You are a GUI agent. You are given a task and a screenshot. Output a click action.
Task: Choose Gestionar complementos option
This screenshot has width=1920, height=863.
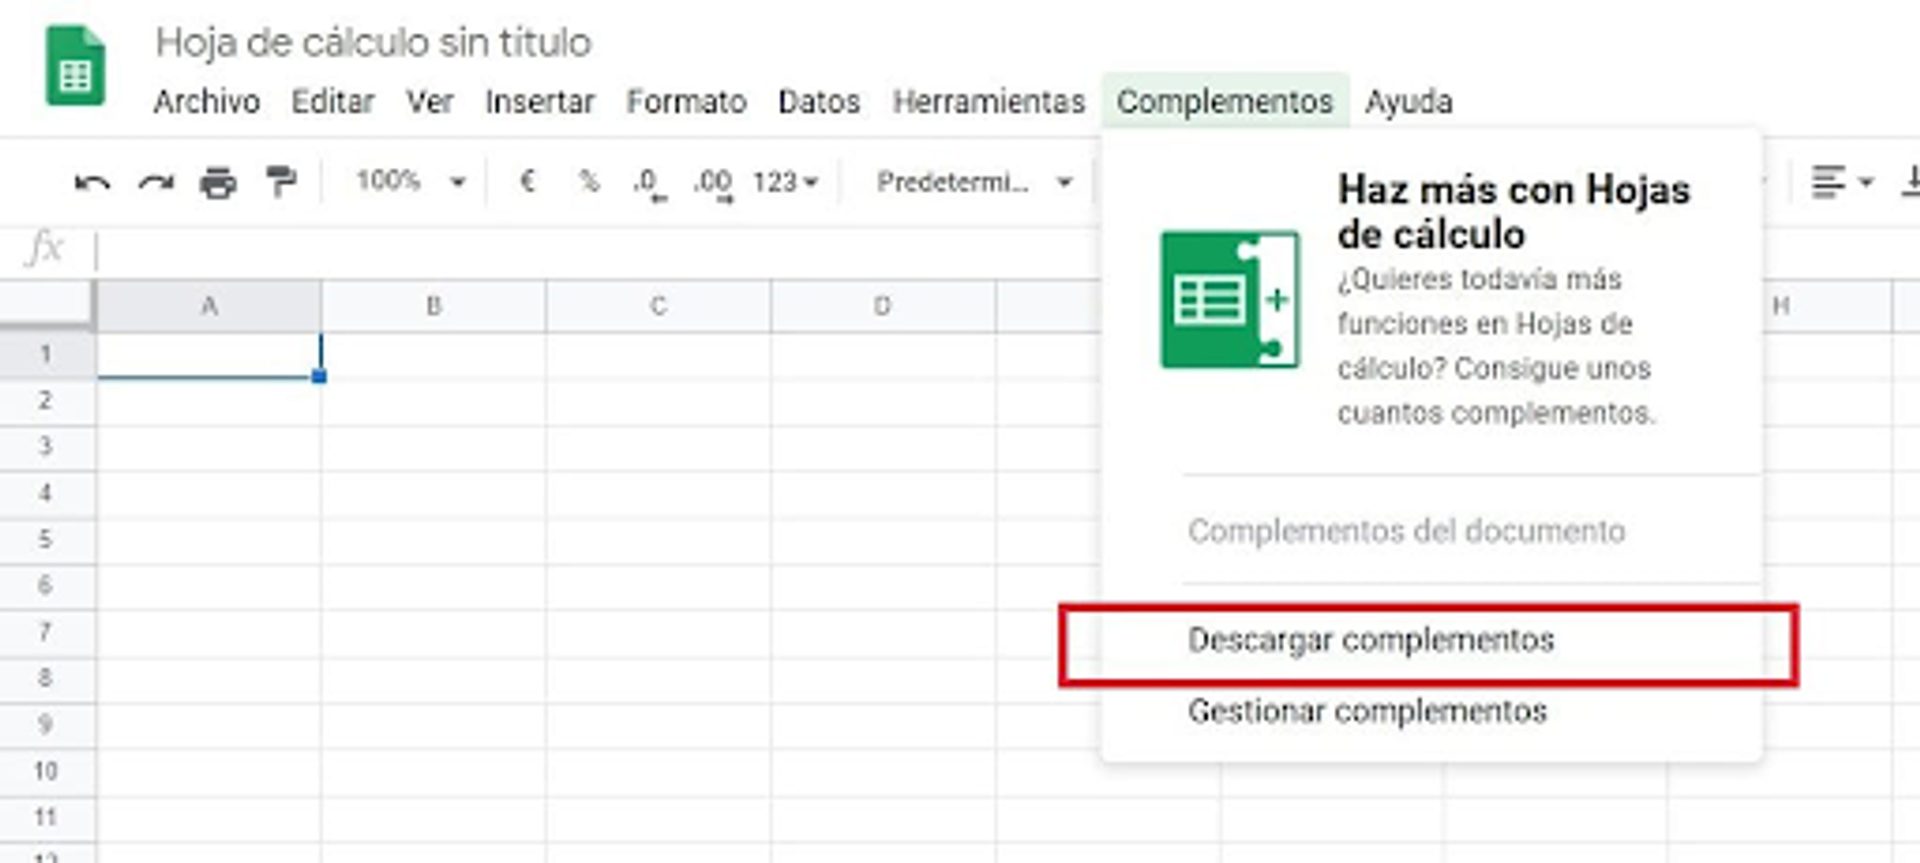pos(1367,712)
